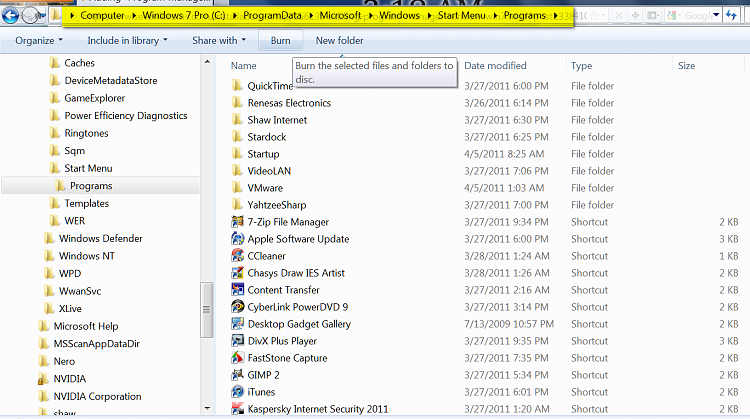Click the New folder button

(339, 41)
